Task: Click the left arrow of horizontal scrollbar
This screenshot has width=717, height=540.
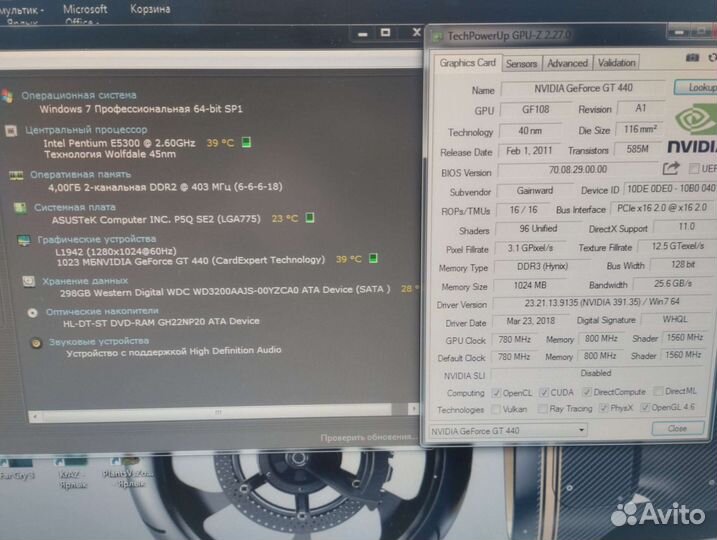Action: pos(35,417)
